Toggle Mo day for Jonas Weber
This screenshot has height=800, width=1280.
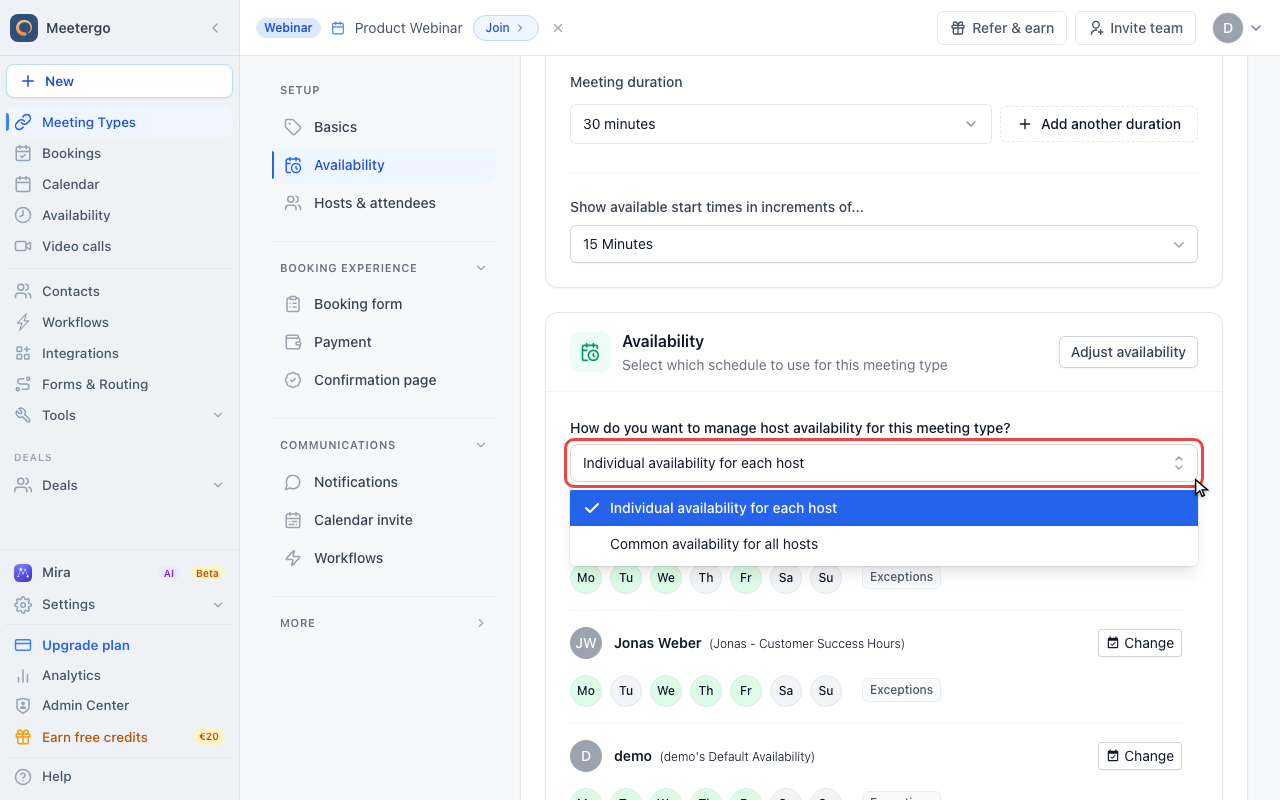(x=586, y=691)
